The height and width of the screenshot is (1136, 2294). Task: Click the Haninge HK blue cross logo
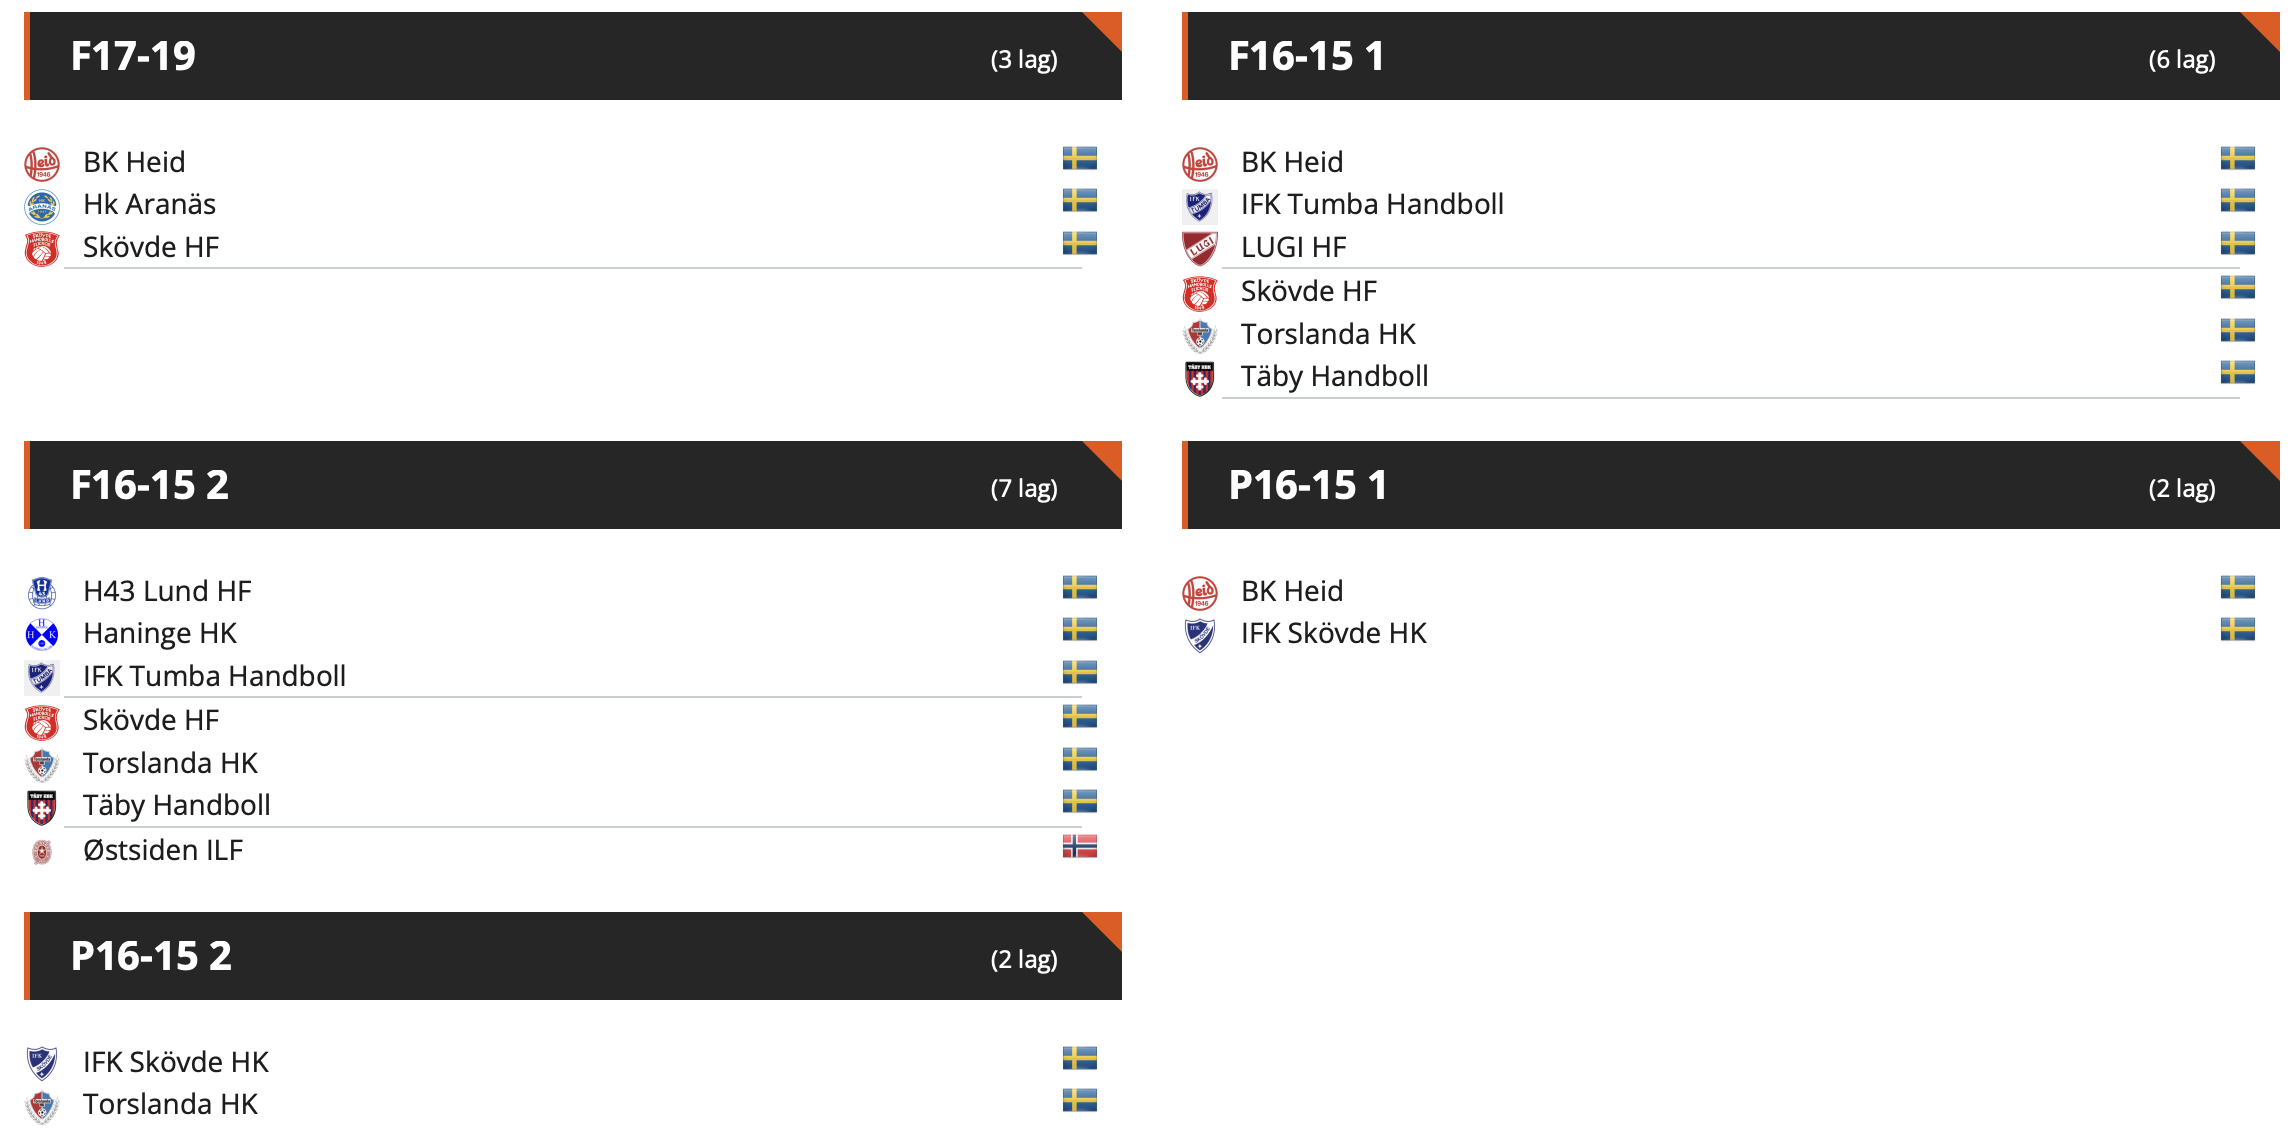pyautogui.click(x=42, y=635)
